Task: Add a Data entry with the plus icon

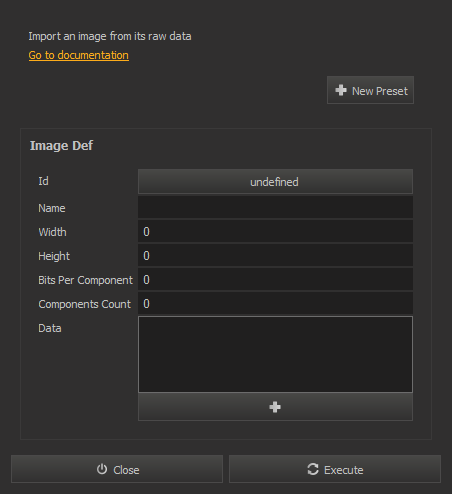Action: [275, 407]
